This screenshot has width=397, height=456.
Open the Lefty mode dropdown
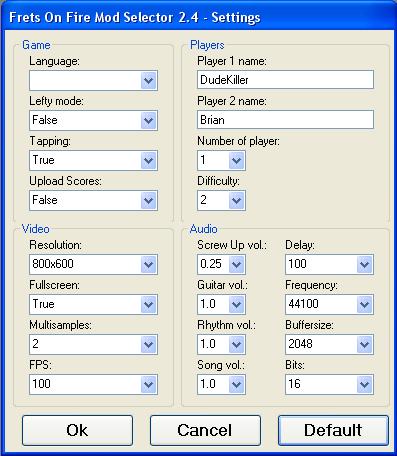click(93, 120)
